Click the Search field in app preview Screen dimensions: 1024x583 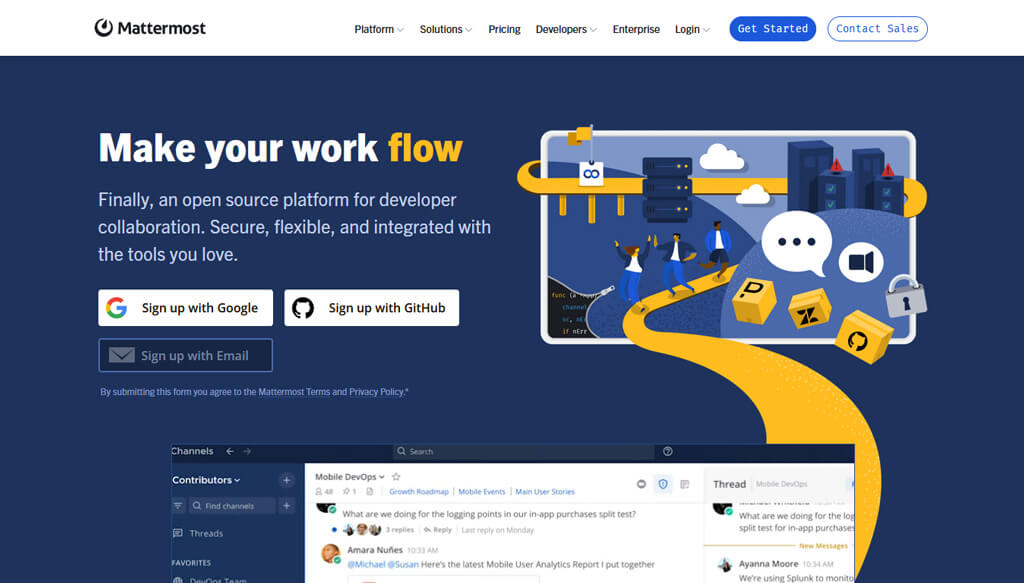click(524, 451)
